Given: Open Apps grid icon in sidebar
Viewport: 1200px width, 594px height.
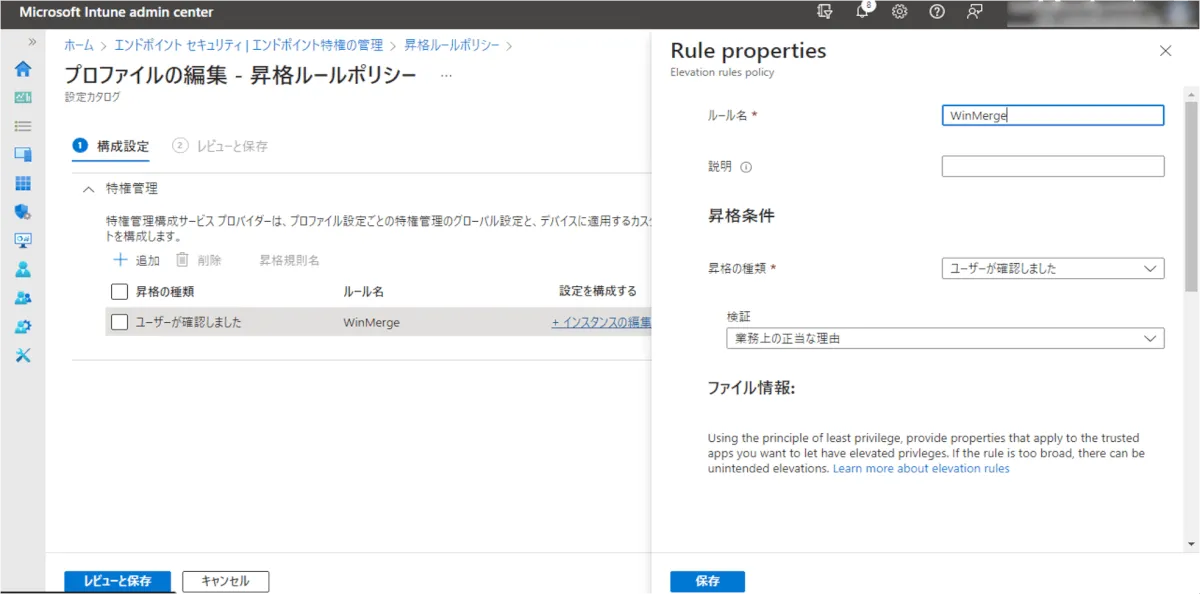Looking at the screenshot, I should click(x=22, y=184).
